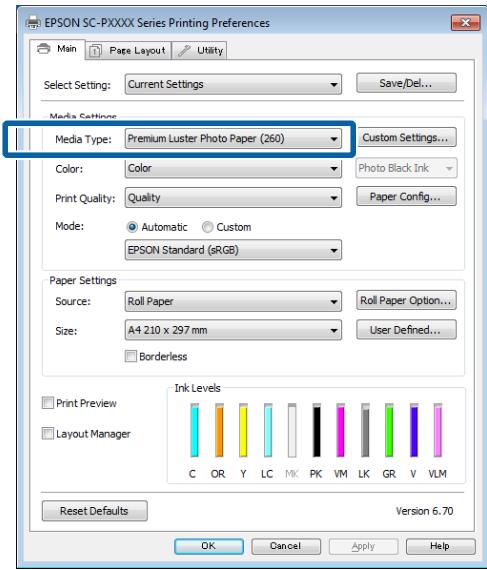Viewport: 487px width, 570px height.
Task: Click the magenta VM ink level bar
Action: pyautogui.click(x=341, y=430)
